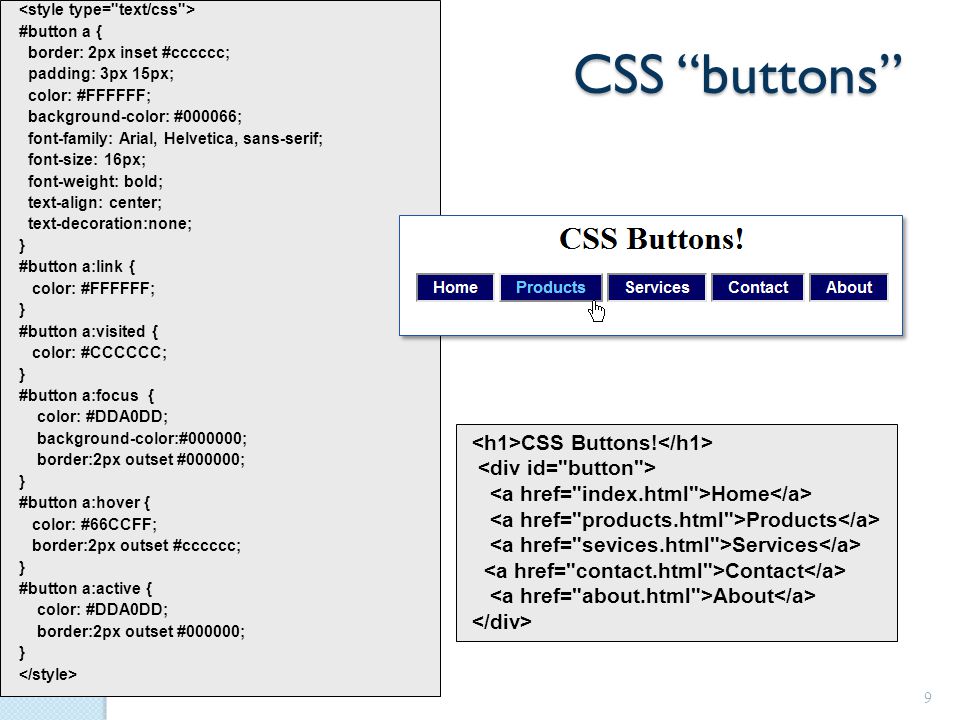Click the '#button a:hover {' selector
Viewport: 960px width, 720px height.
[84, 503]
